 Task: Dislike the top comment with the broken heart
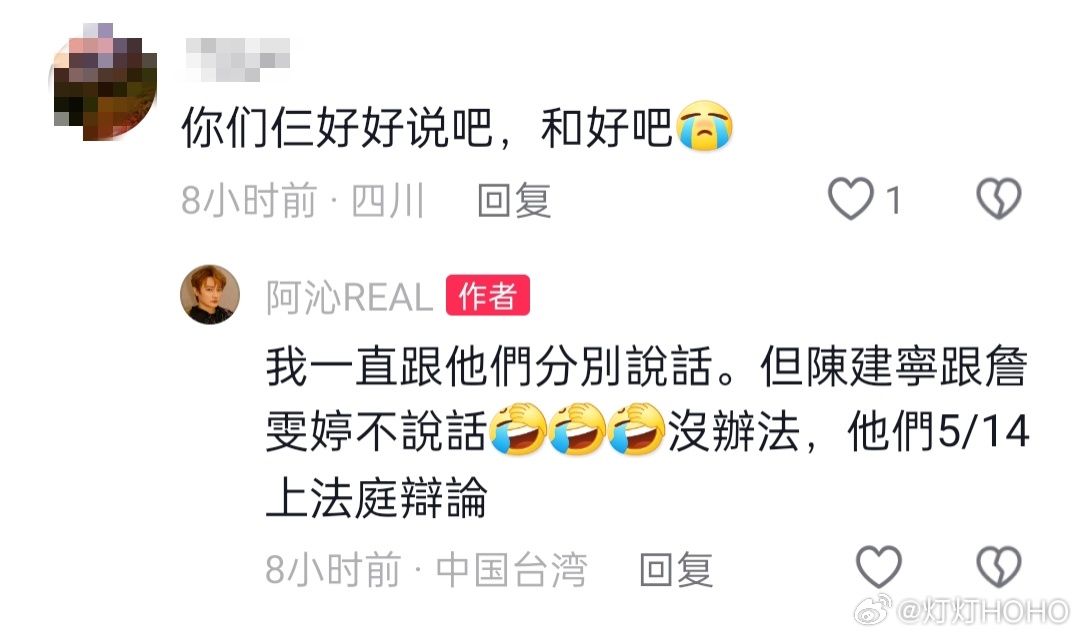[999, 198]
